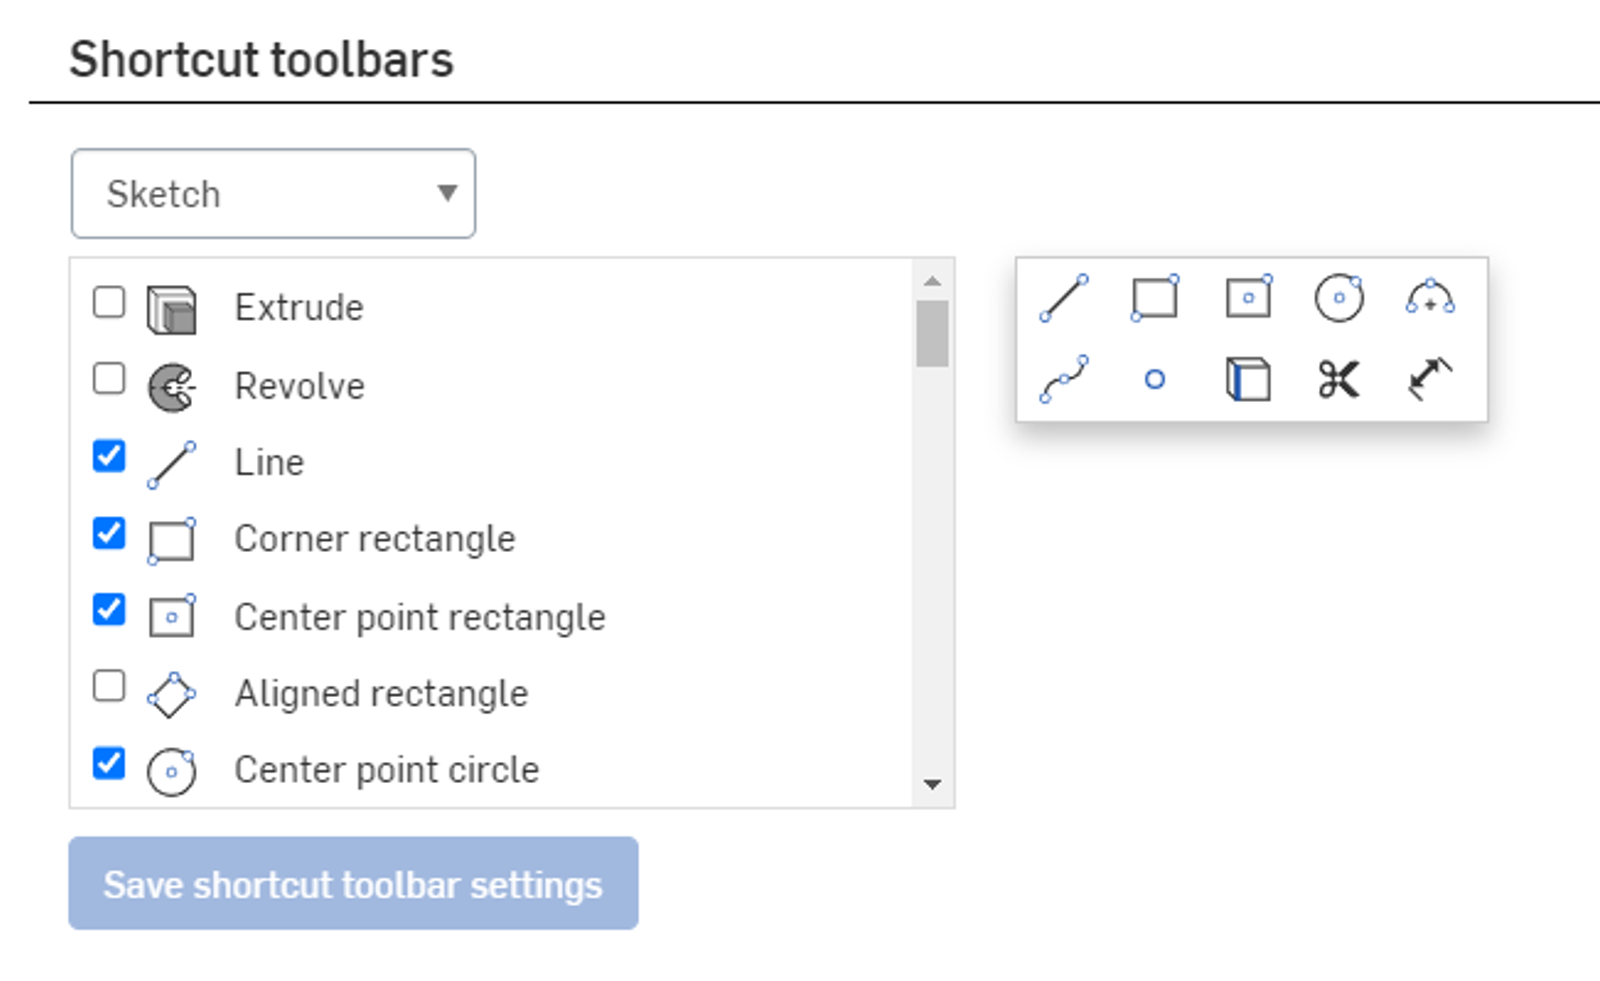The image size is (1600, 981).
Task: Check the Aligned rectangle checkbox
Action: [107, 687]
